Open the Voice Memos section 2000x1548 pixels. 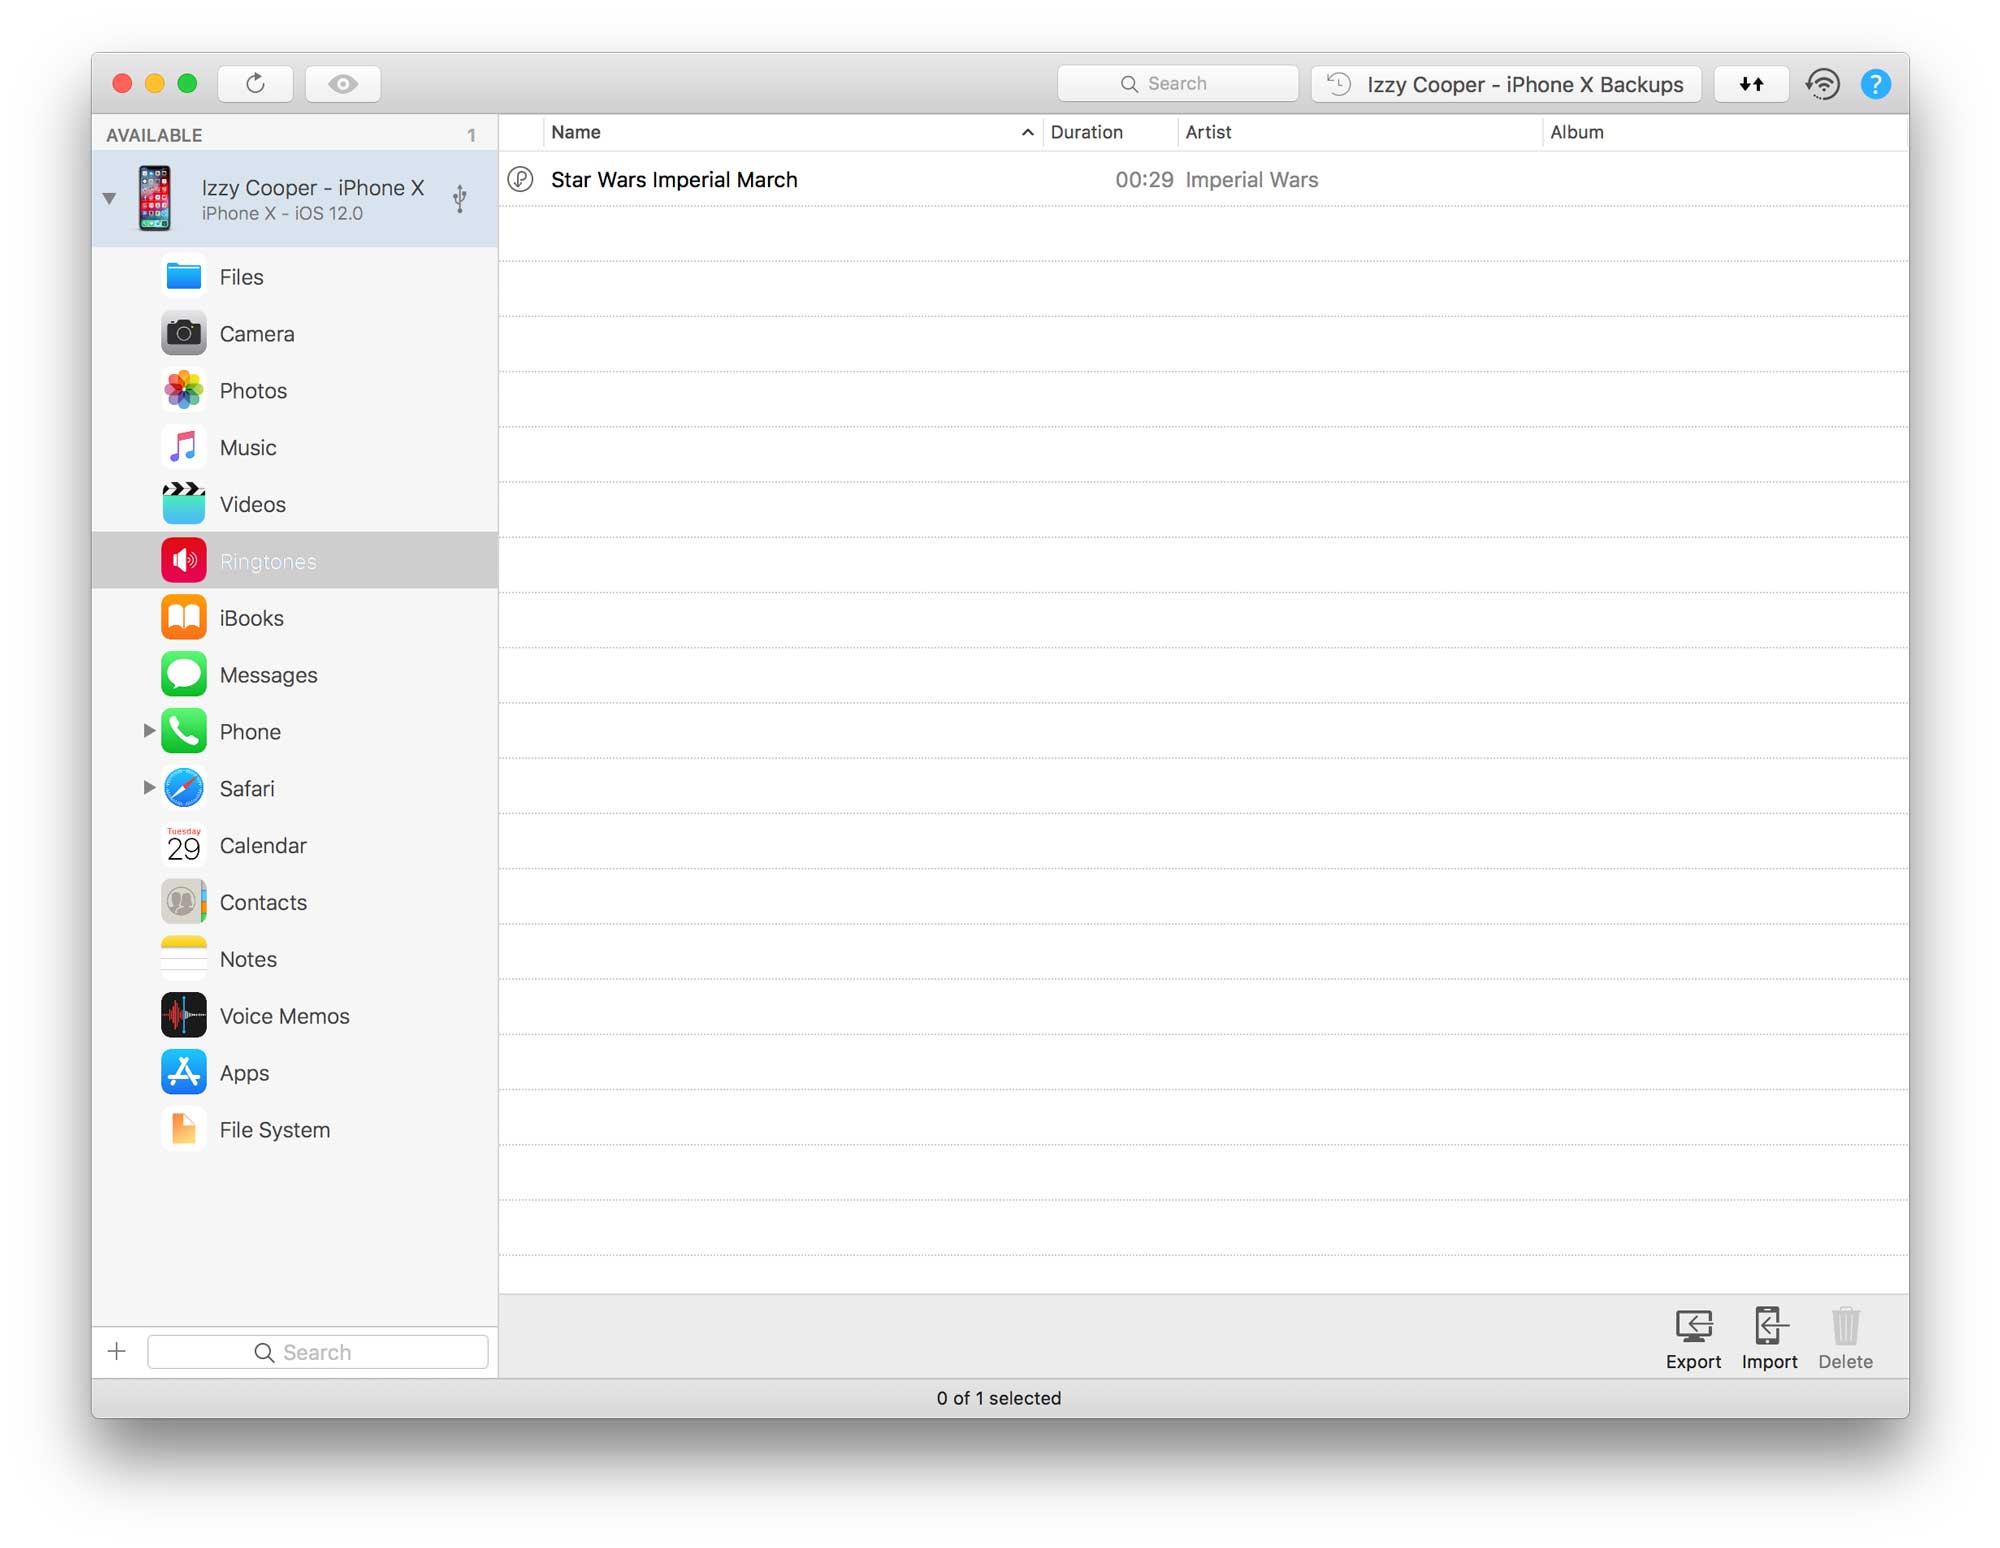[284, 1016]
